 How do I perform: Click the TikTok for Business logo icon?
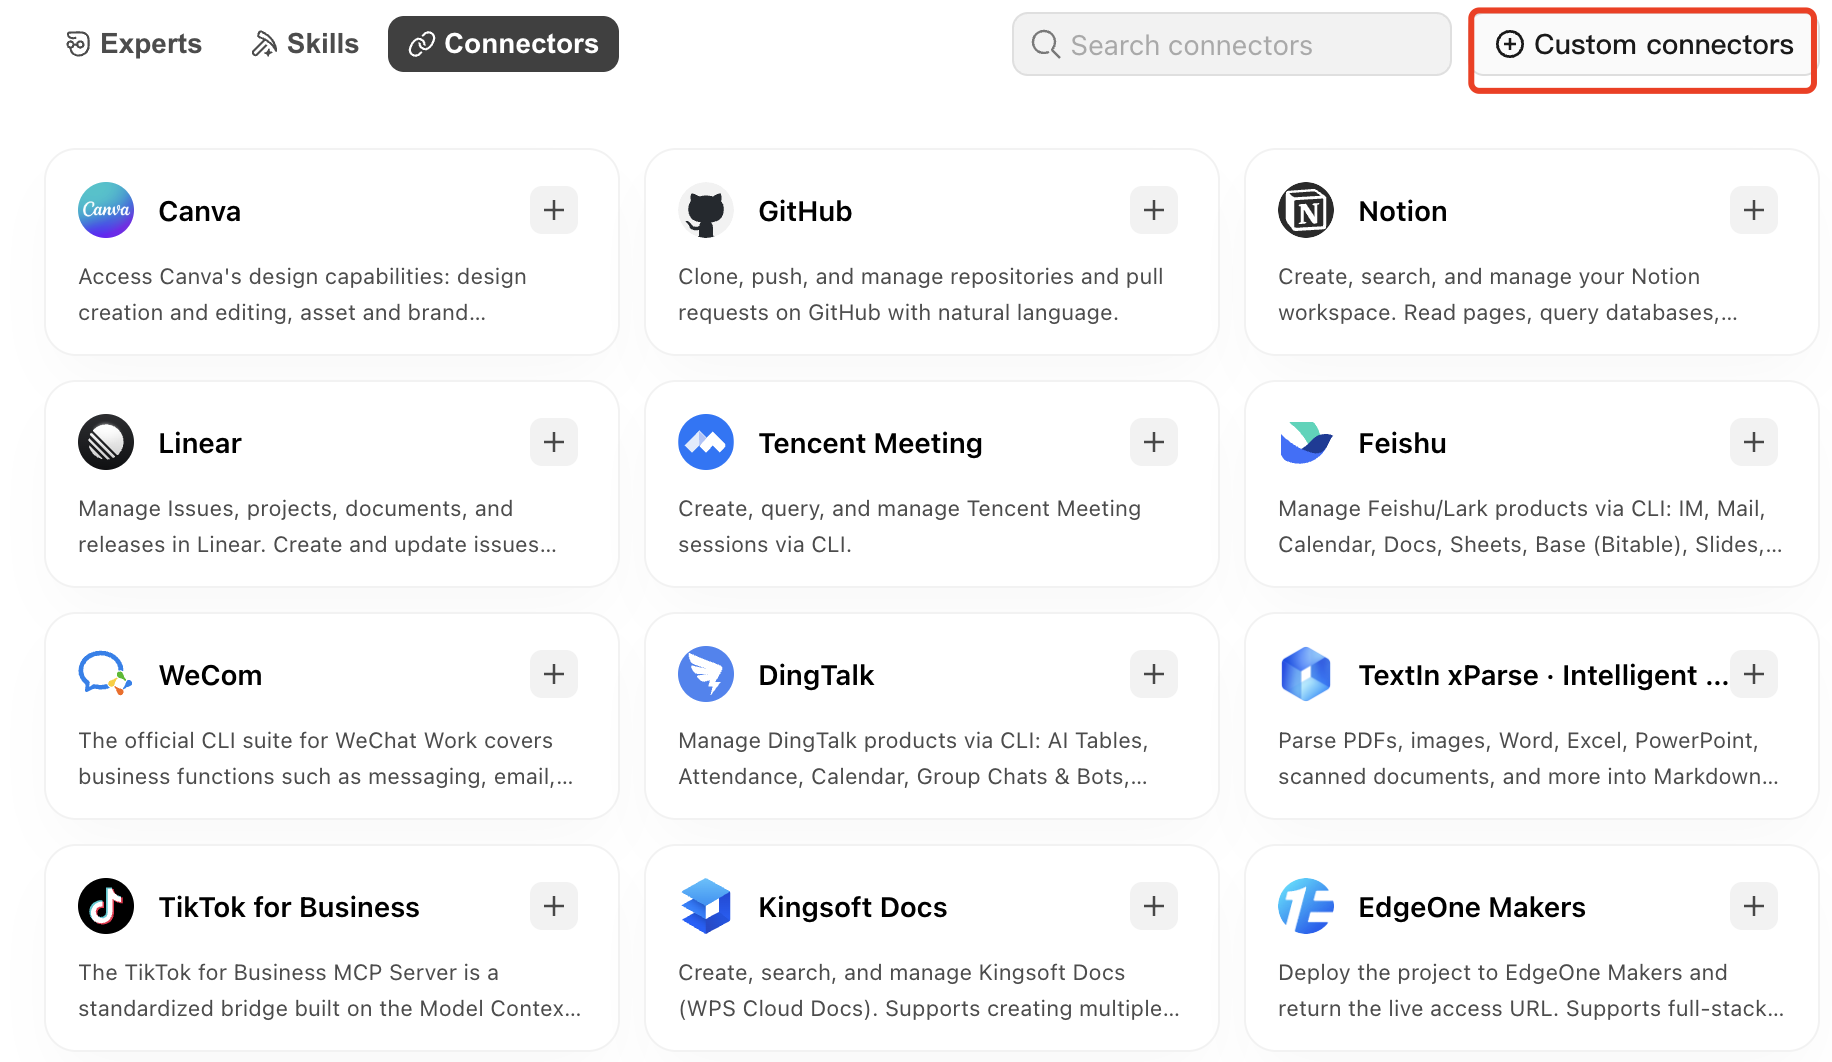[106, 906]
